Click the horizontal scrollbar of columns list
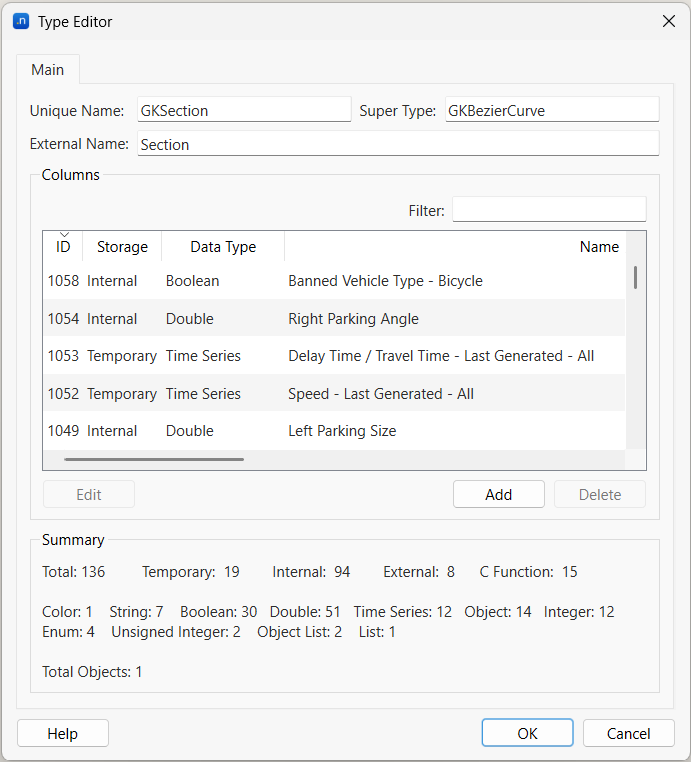 click(x=154, y=459)
